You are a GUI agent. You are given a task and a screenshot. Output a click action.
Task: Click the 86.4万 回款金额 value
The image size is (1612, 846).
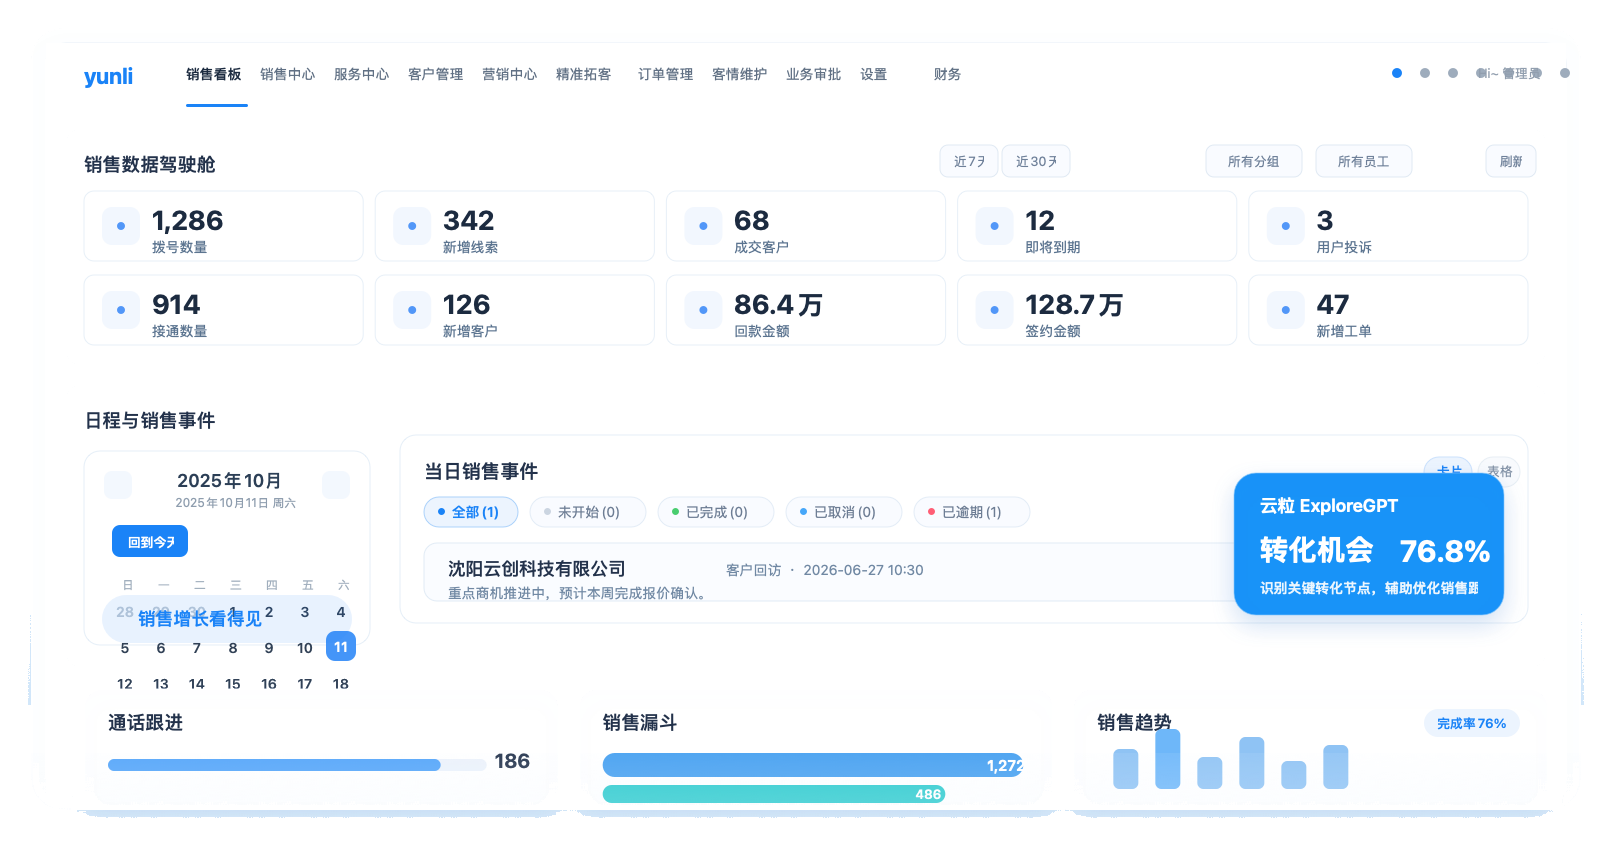point(778,305)
